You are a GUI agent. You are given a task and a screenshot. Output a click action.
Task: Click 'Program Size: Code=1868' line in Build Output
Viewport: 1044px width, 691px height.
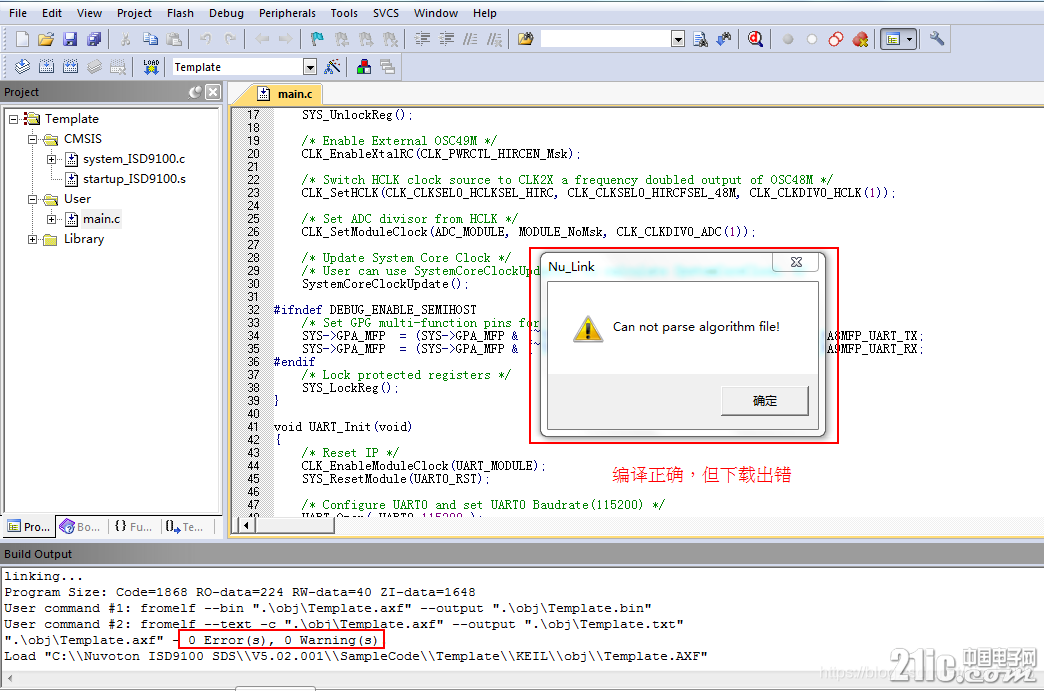240,592
